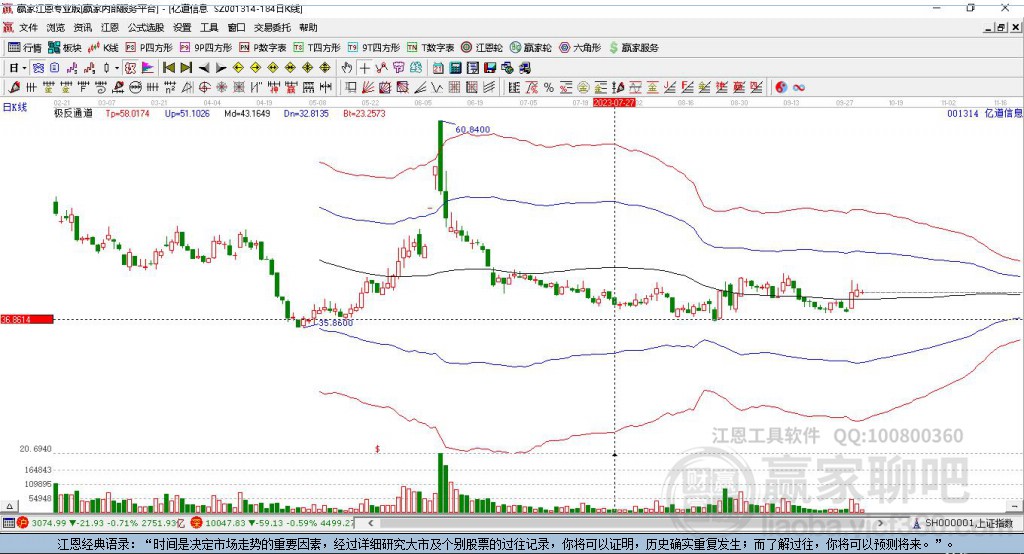Click the 日K线 period label
The width and height of the screenshot is (1024, 554).
(15, 107)
